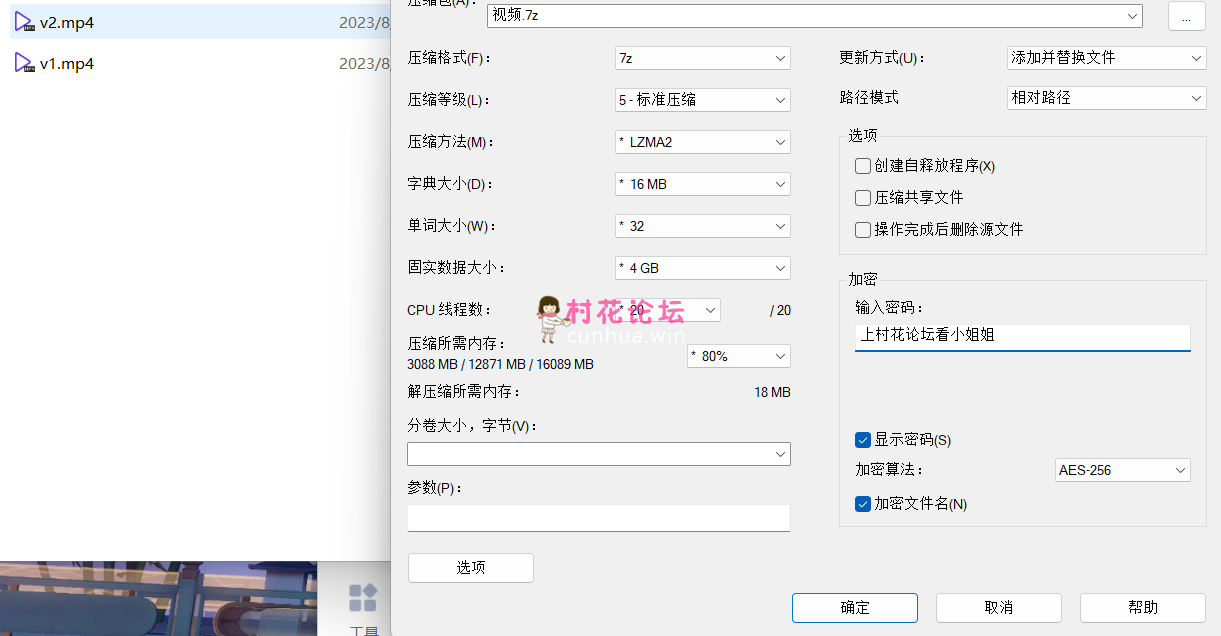Open the 字典大小 16 MB dropdown

(703, 184)
